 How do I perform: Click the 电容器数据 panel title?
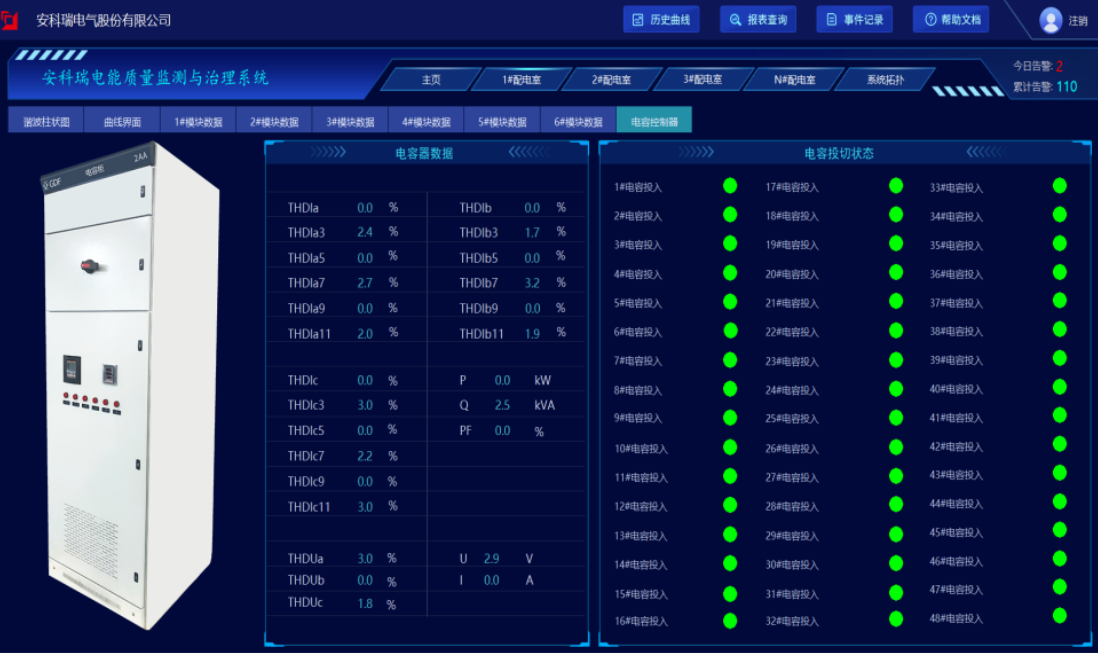(x=424, y=153)
